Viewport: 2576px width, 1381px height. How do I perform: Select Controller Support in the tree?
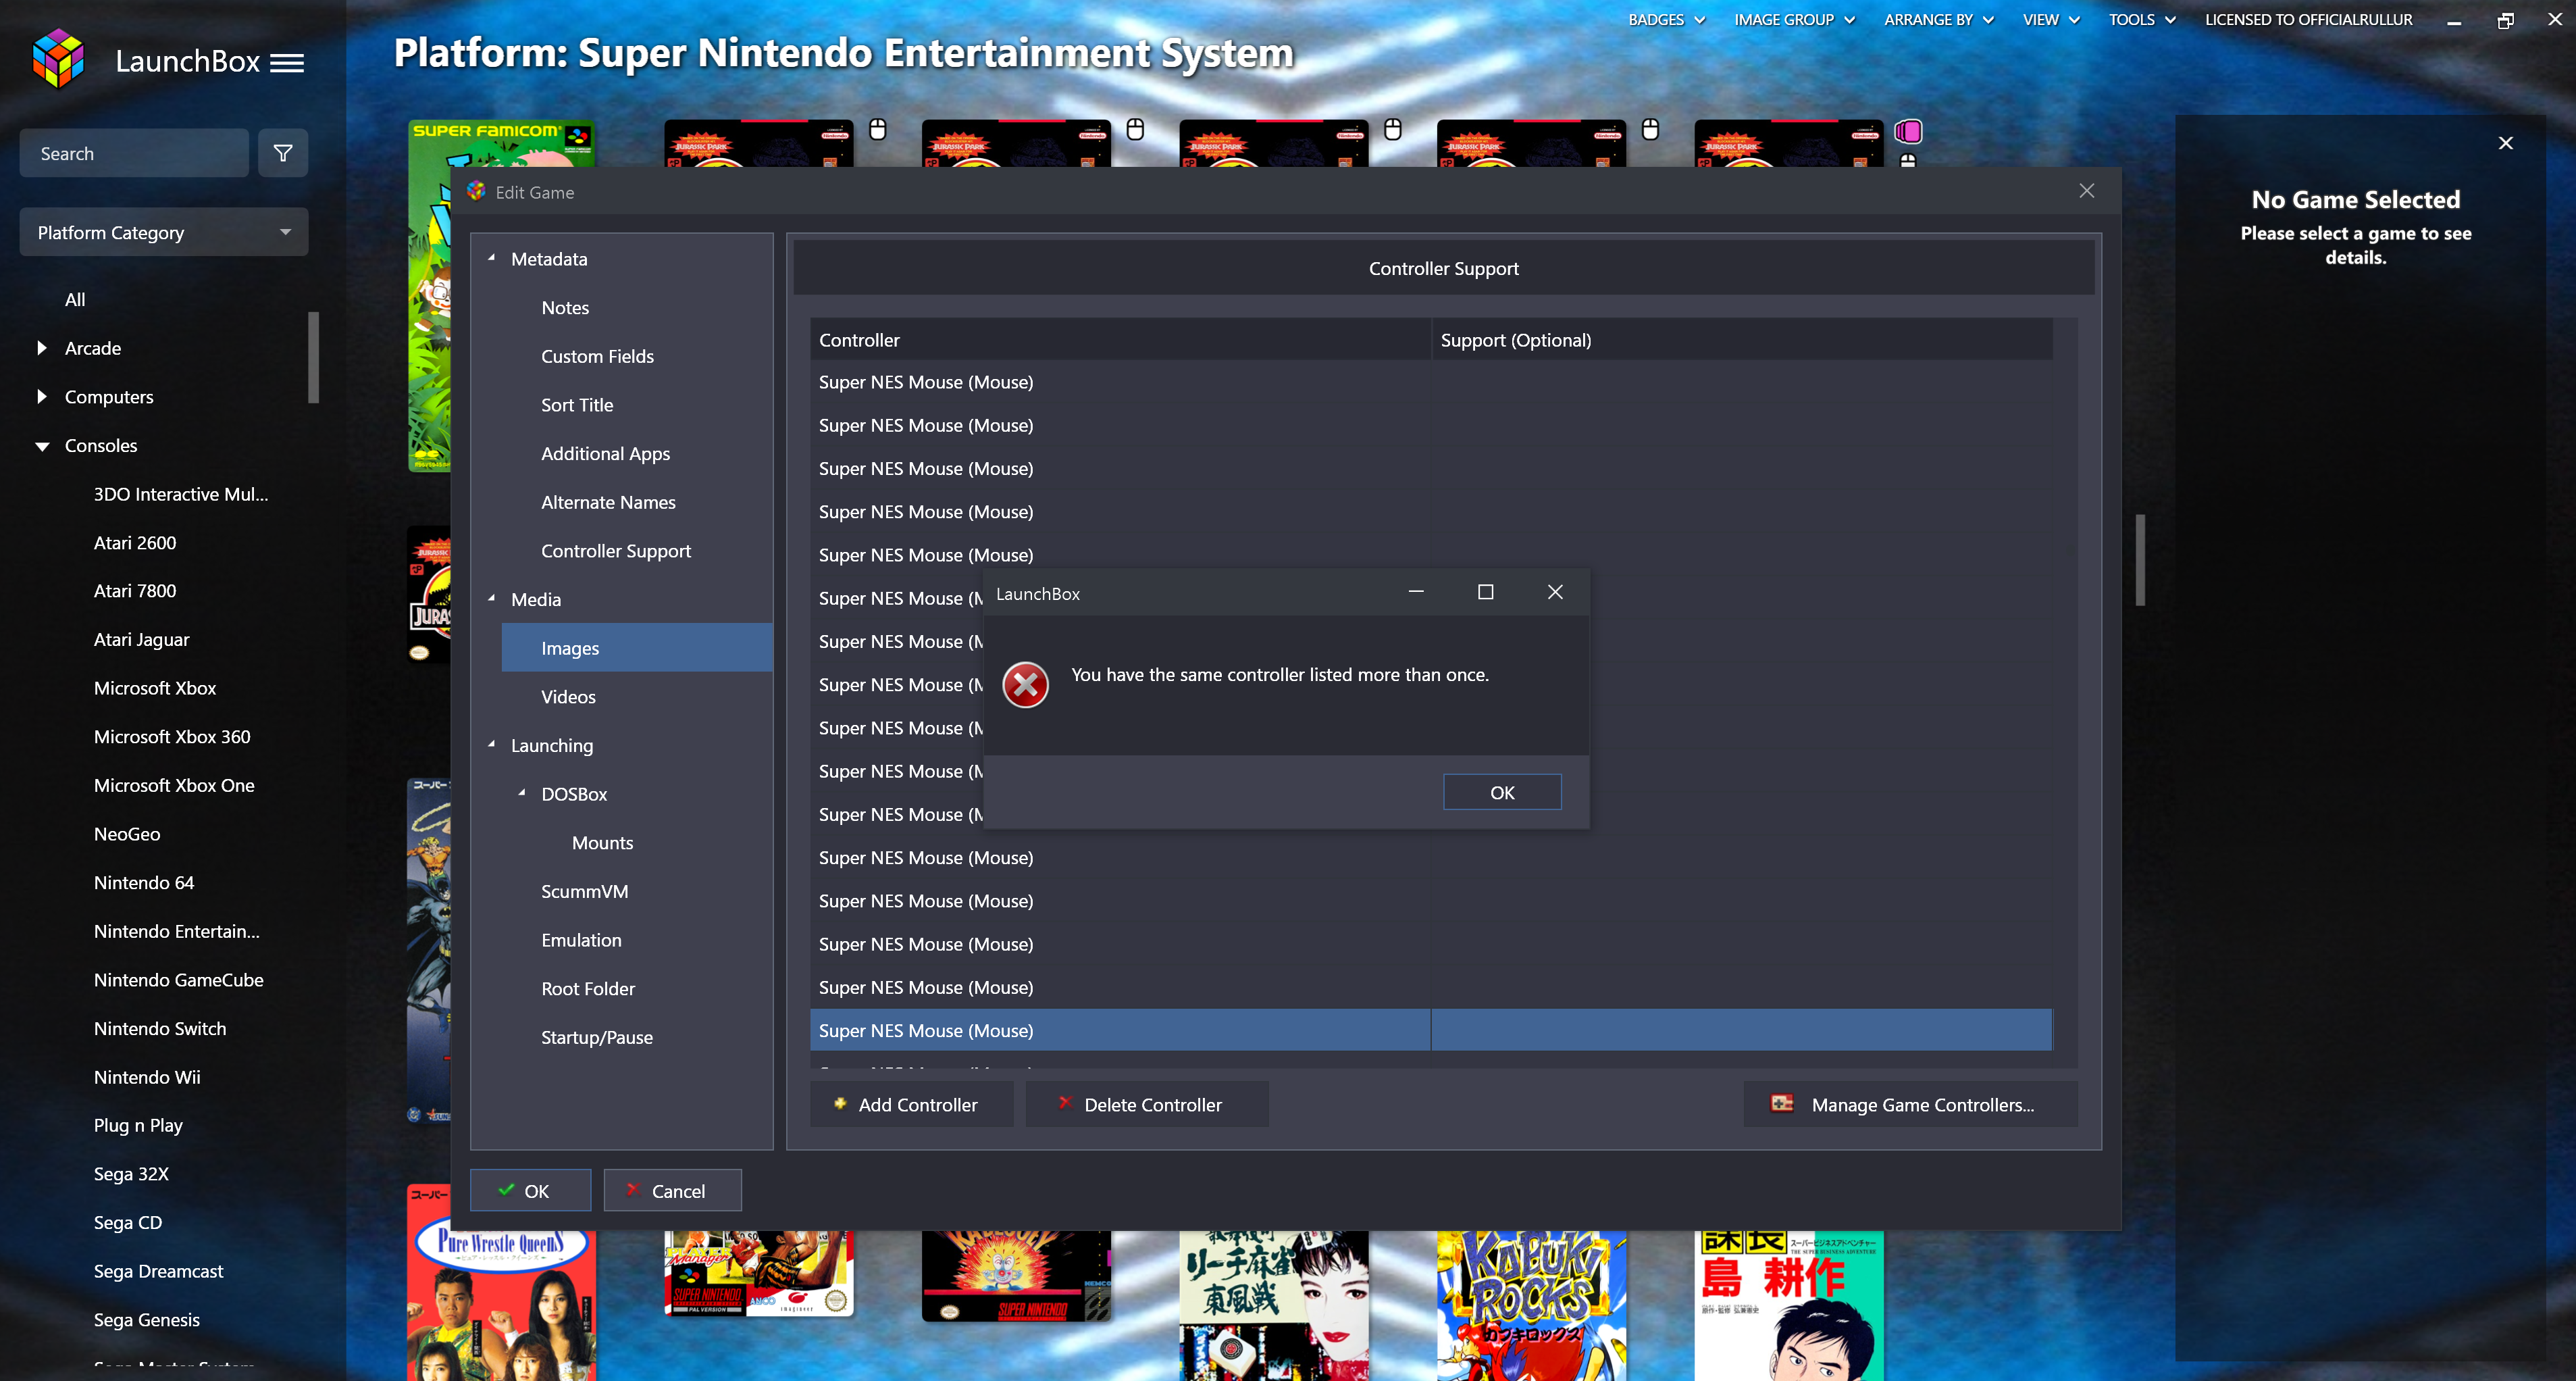[616, 550]
